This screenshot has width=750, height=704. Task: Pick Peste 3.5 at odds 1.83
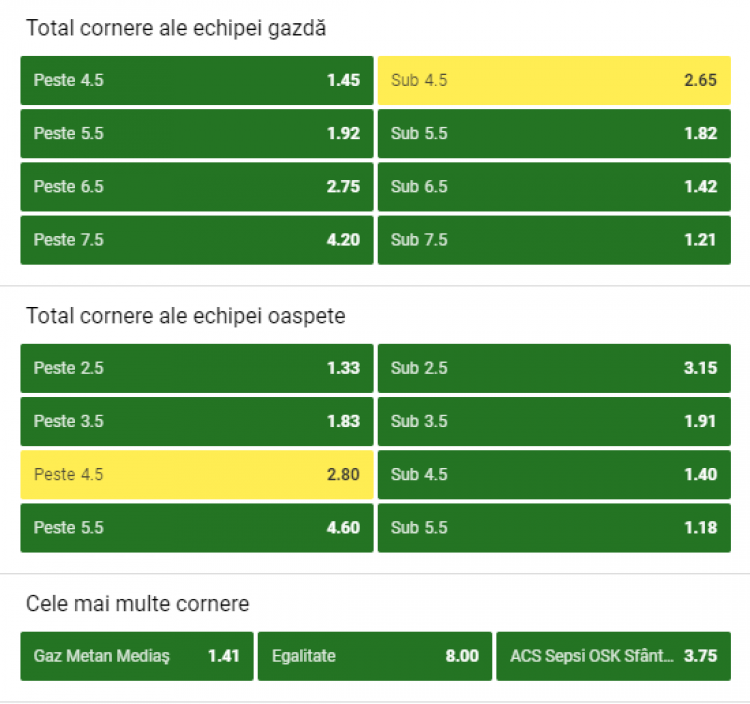click(x=197, y=421)
